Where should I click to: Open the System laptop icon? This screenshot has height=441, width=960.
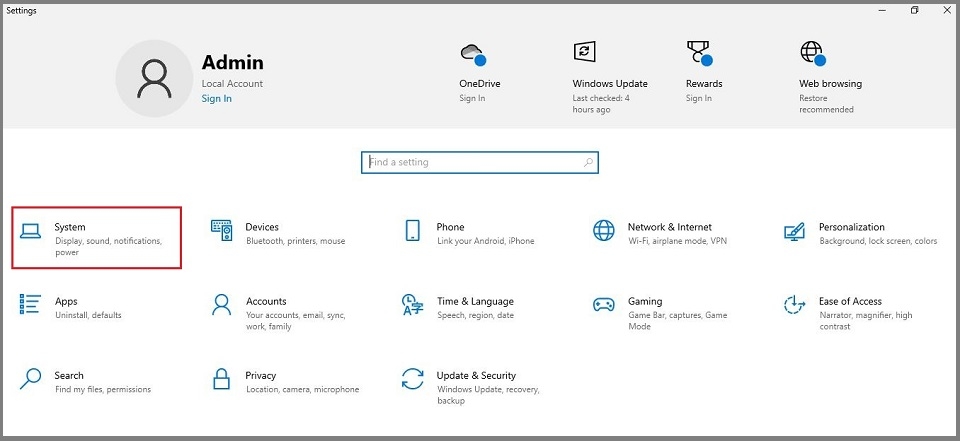[30, 231]
